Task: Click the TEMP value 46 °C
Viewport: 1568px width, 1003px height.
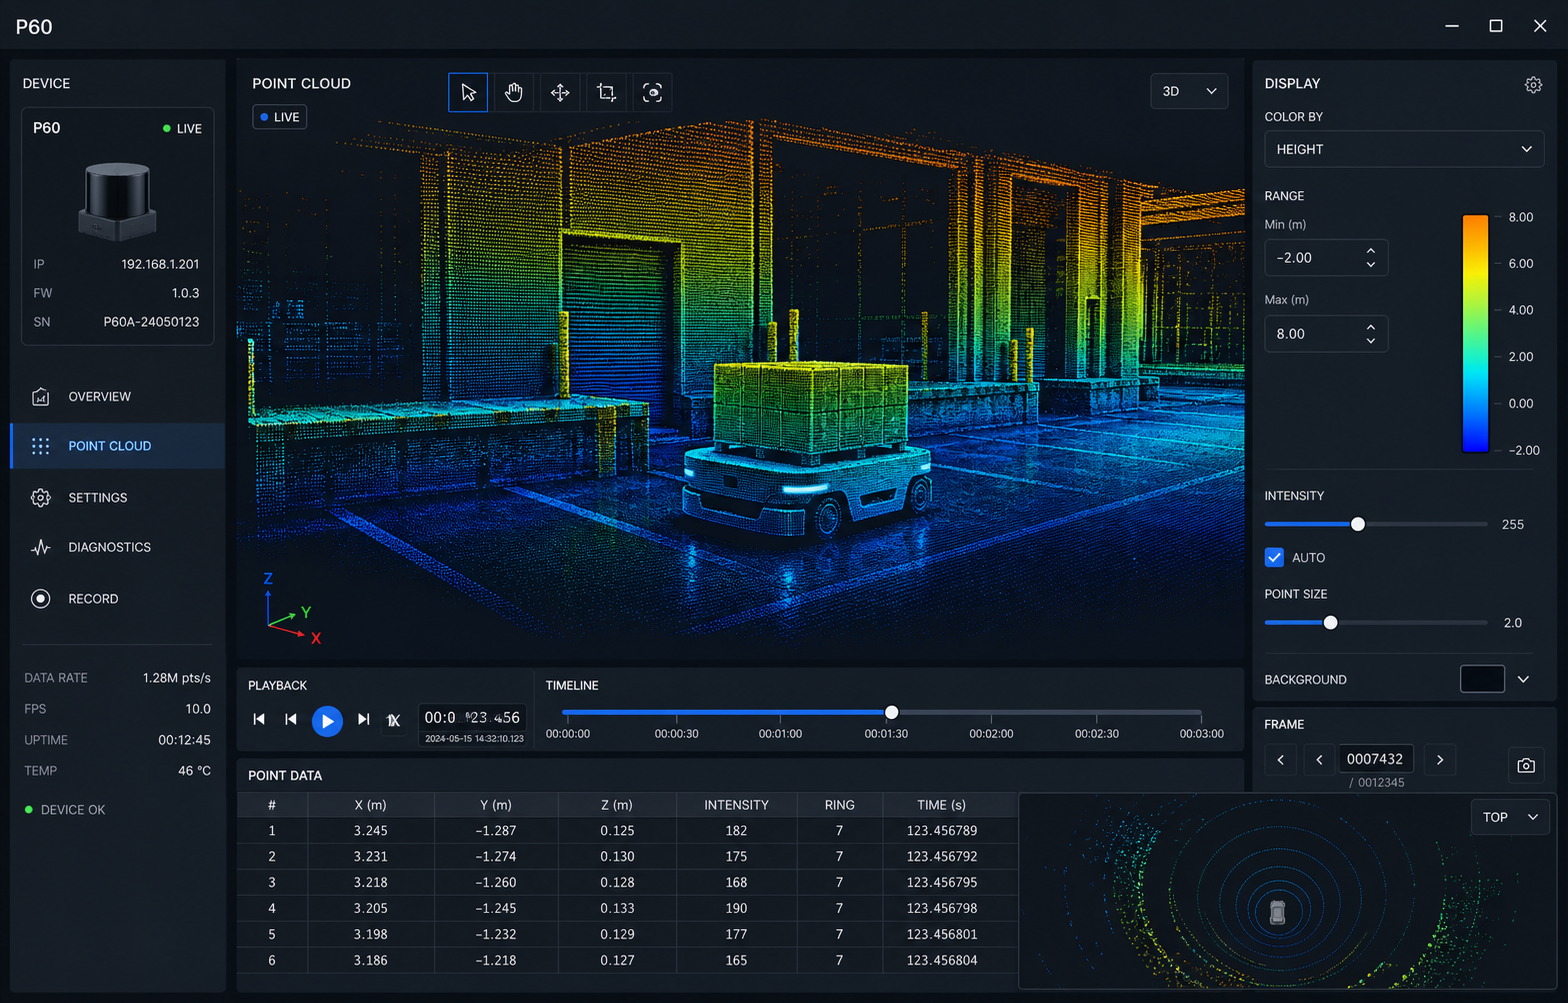Action: (194, 771)
